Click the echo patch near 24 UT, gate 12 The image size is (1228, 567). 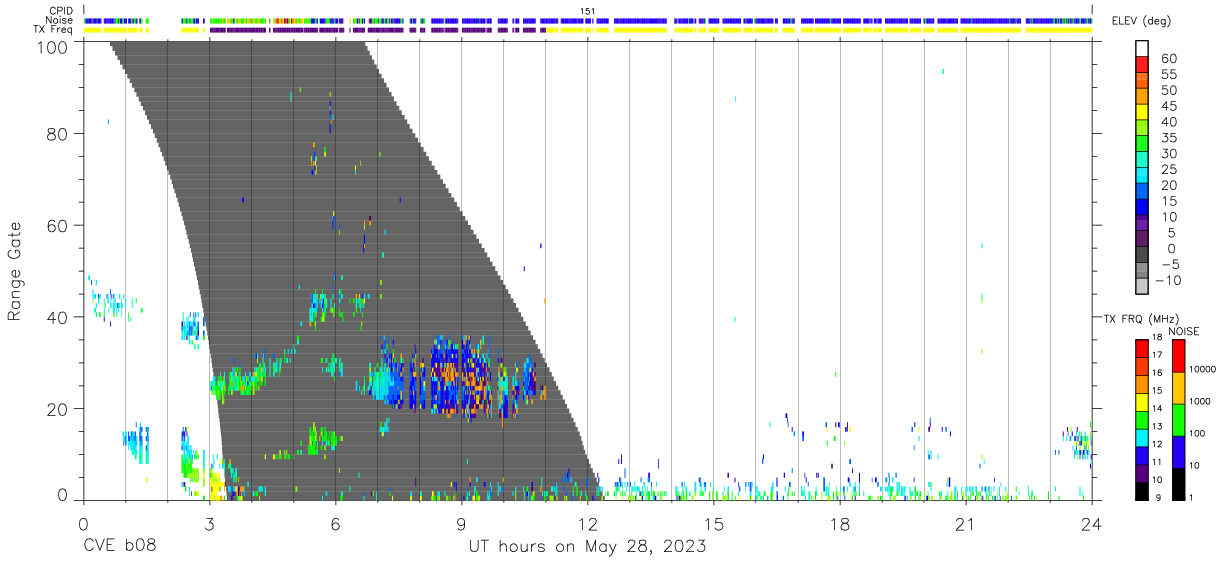(1078, 442)
